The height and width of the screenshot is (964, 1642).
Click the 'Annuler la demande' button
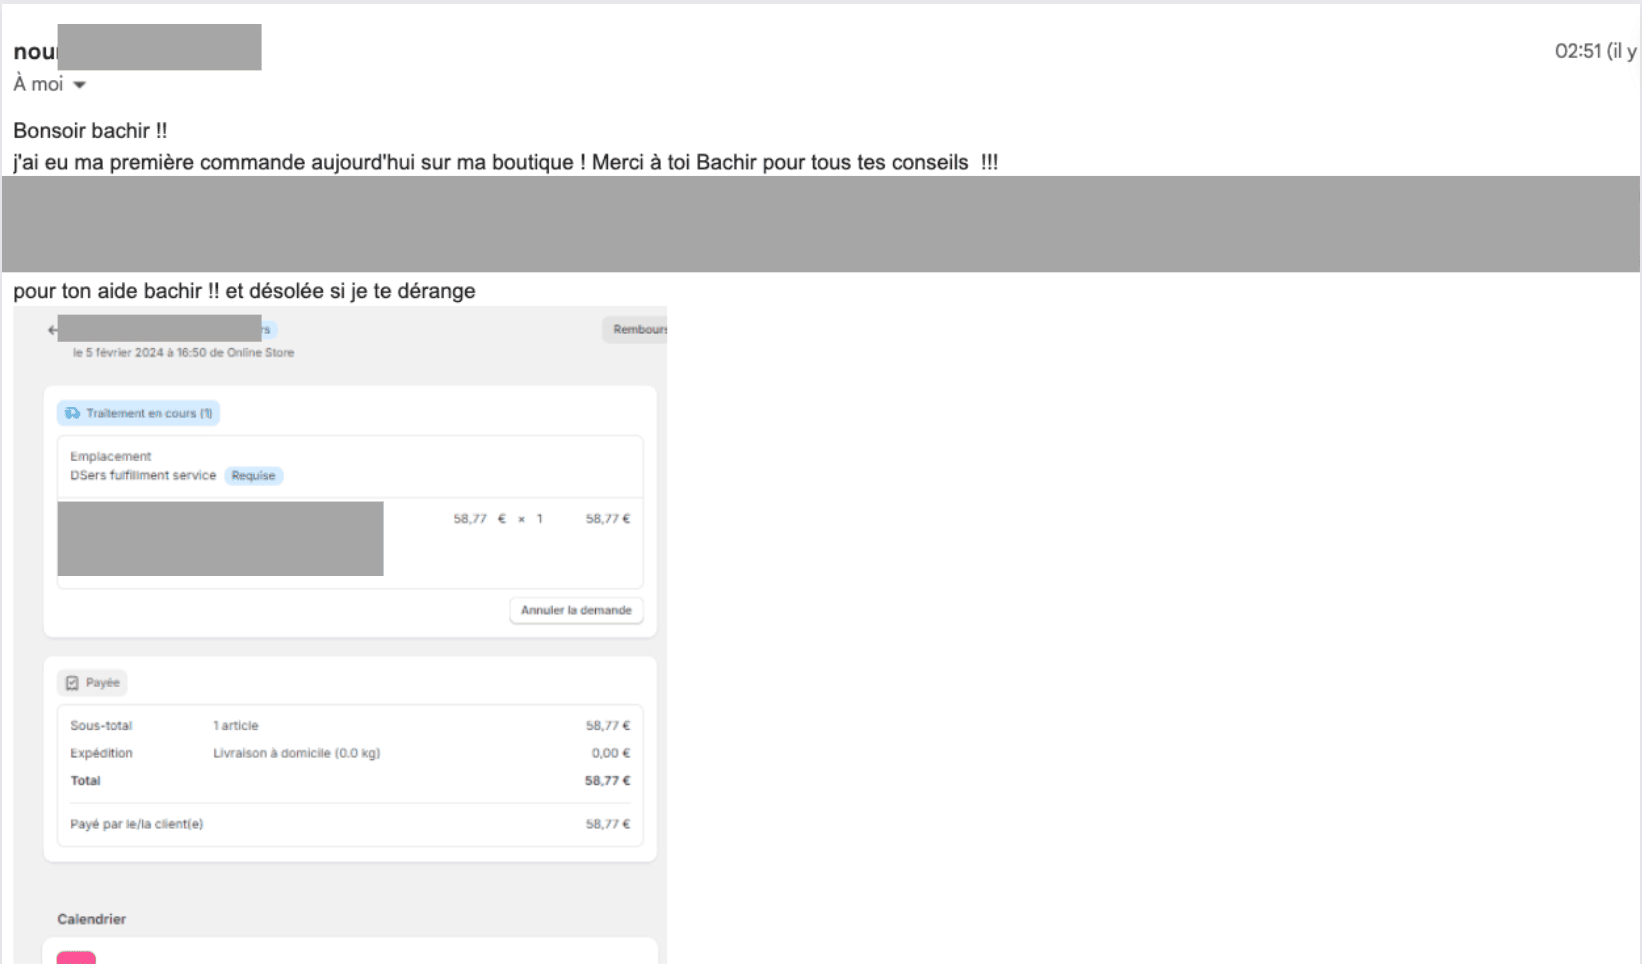[x=576, y=610]
